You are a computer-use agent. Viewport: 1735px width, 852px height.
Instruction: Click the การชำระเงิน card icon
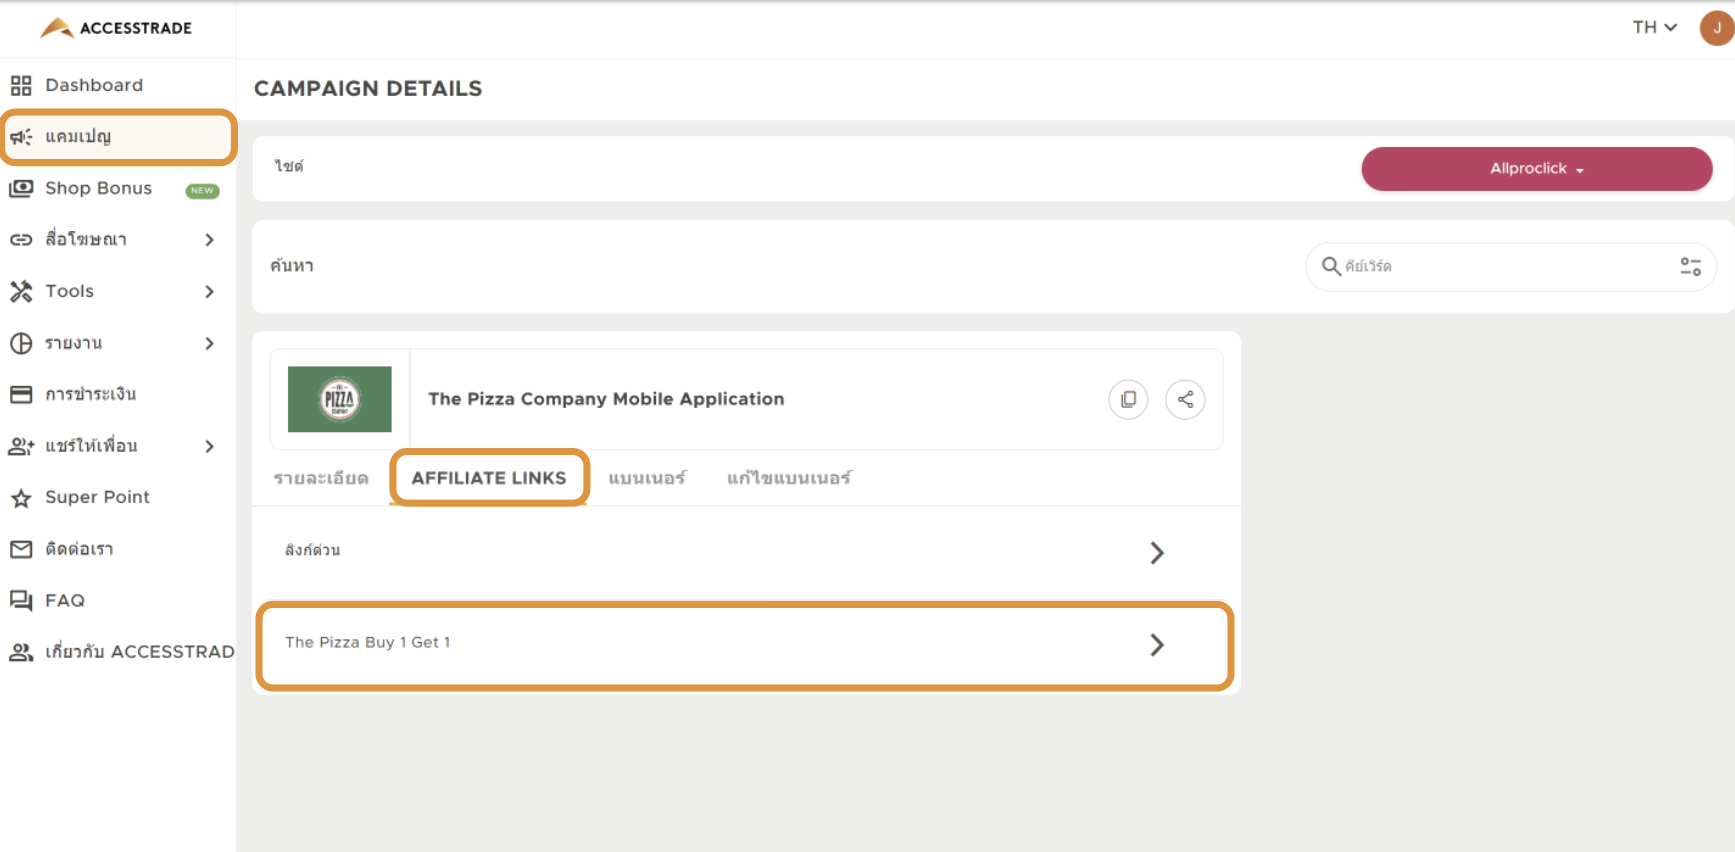(x=21, y=394)
